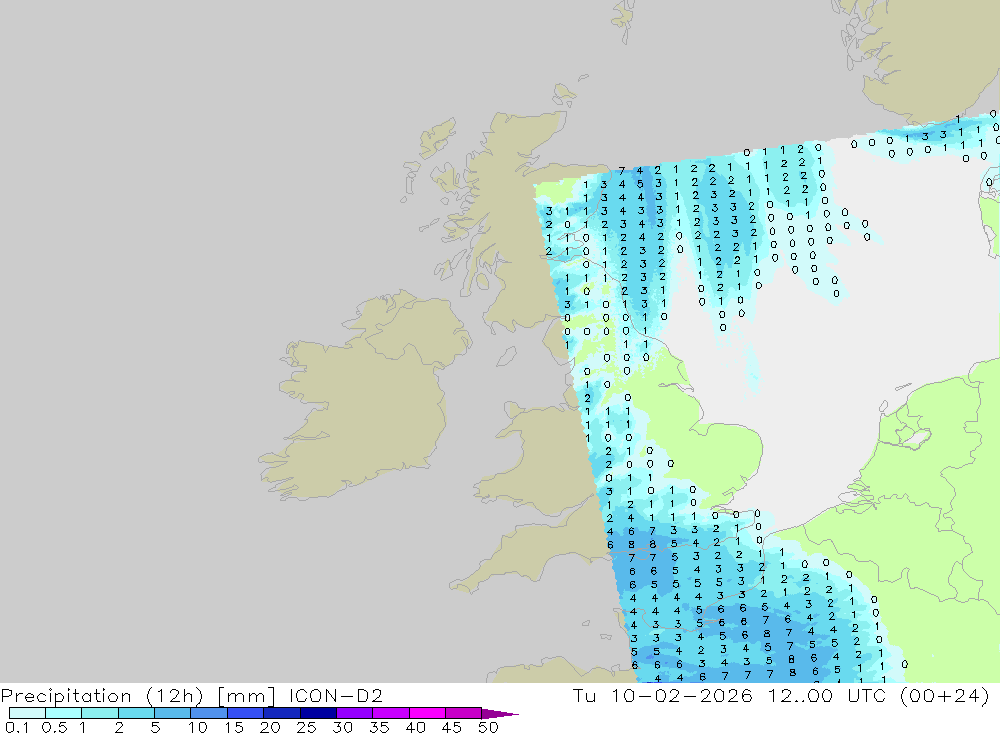The height and width of the screenshot is (733, 1000).
Task: Click the '[mm]' unit label
Action: click(x=246, y=696)
